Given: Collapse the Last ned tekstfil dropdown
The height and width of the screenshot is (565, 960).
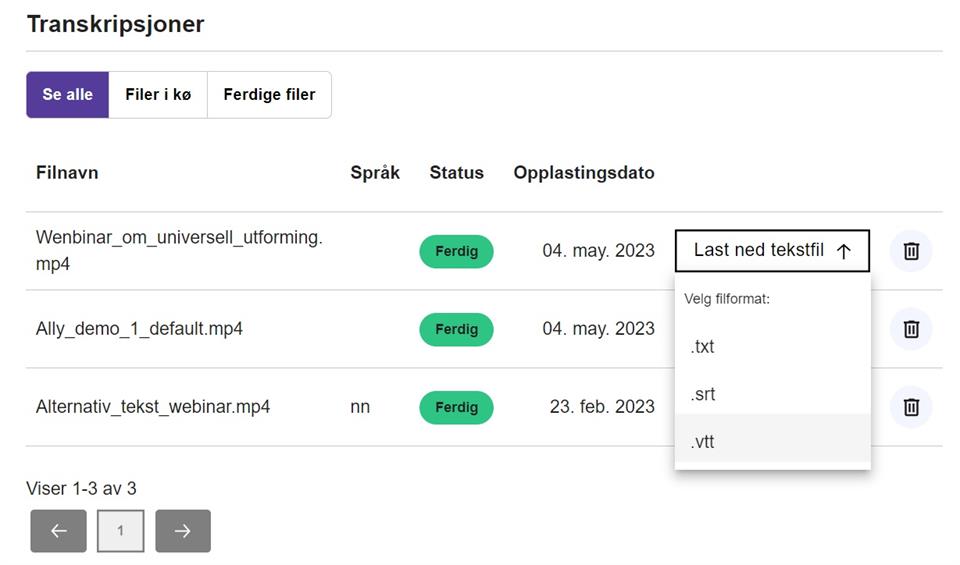Looking at the screenshot, I should (x=772, y=251).
